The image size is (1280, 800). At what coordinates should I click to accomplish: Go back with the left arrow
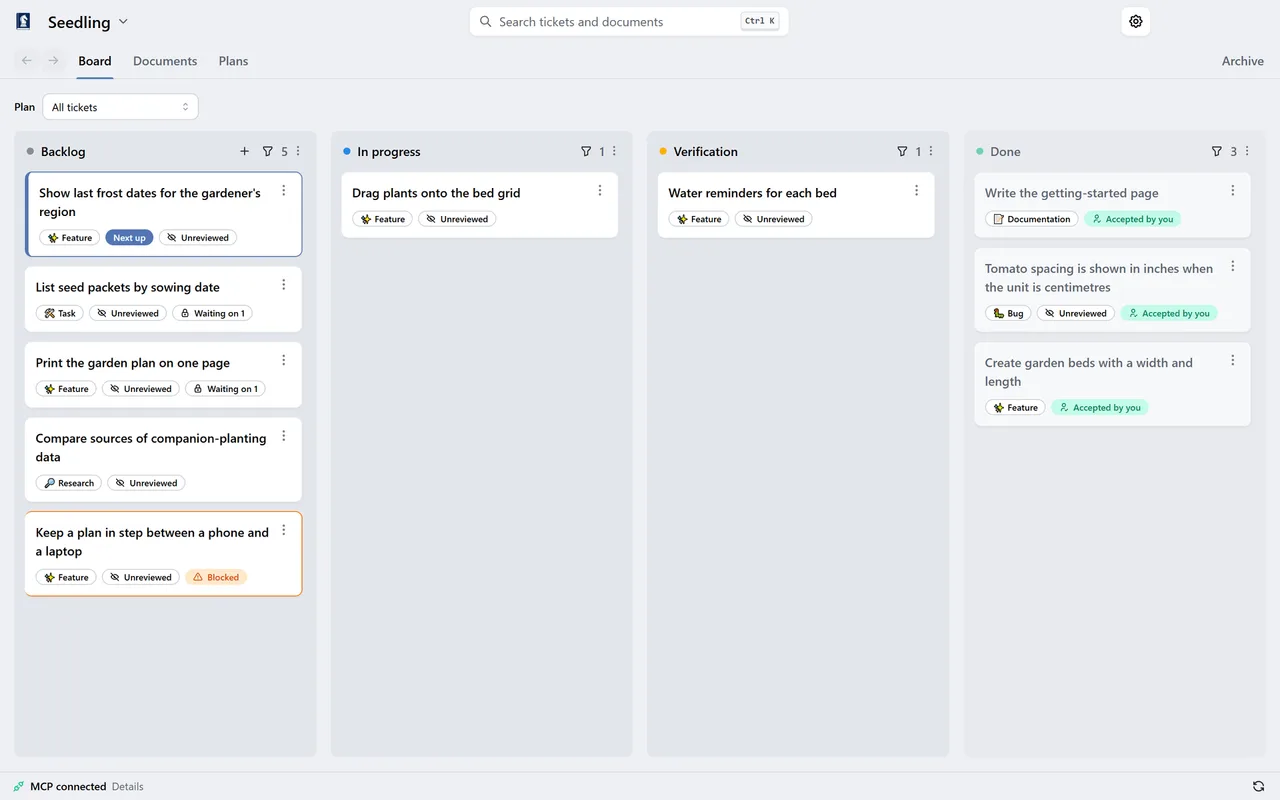pyautogui.click(x=27, y=61)
